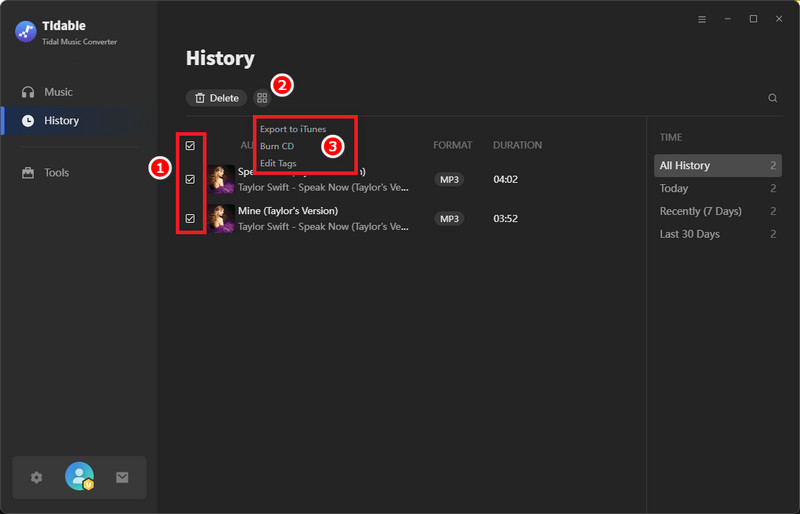Image resolution: width=800 pixels, height=514 pixels.
Task: Click Mine (Taylor's Version) album thumbnail
Action: coord(221,218)
